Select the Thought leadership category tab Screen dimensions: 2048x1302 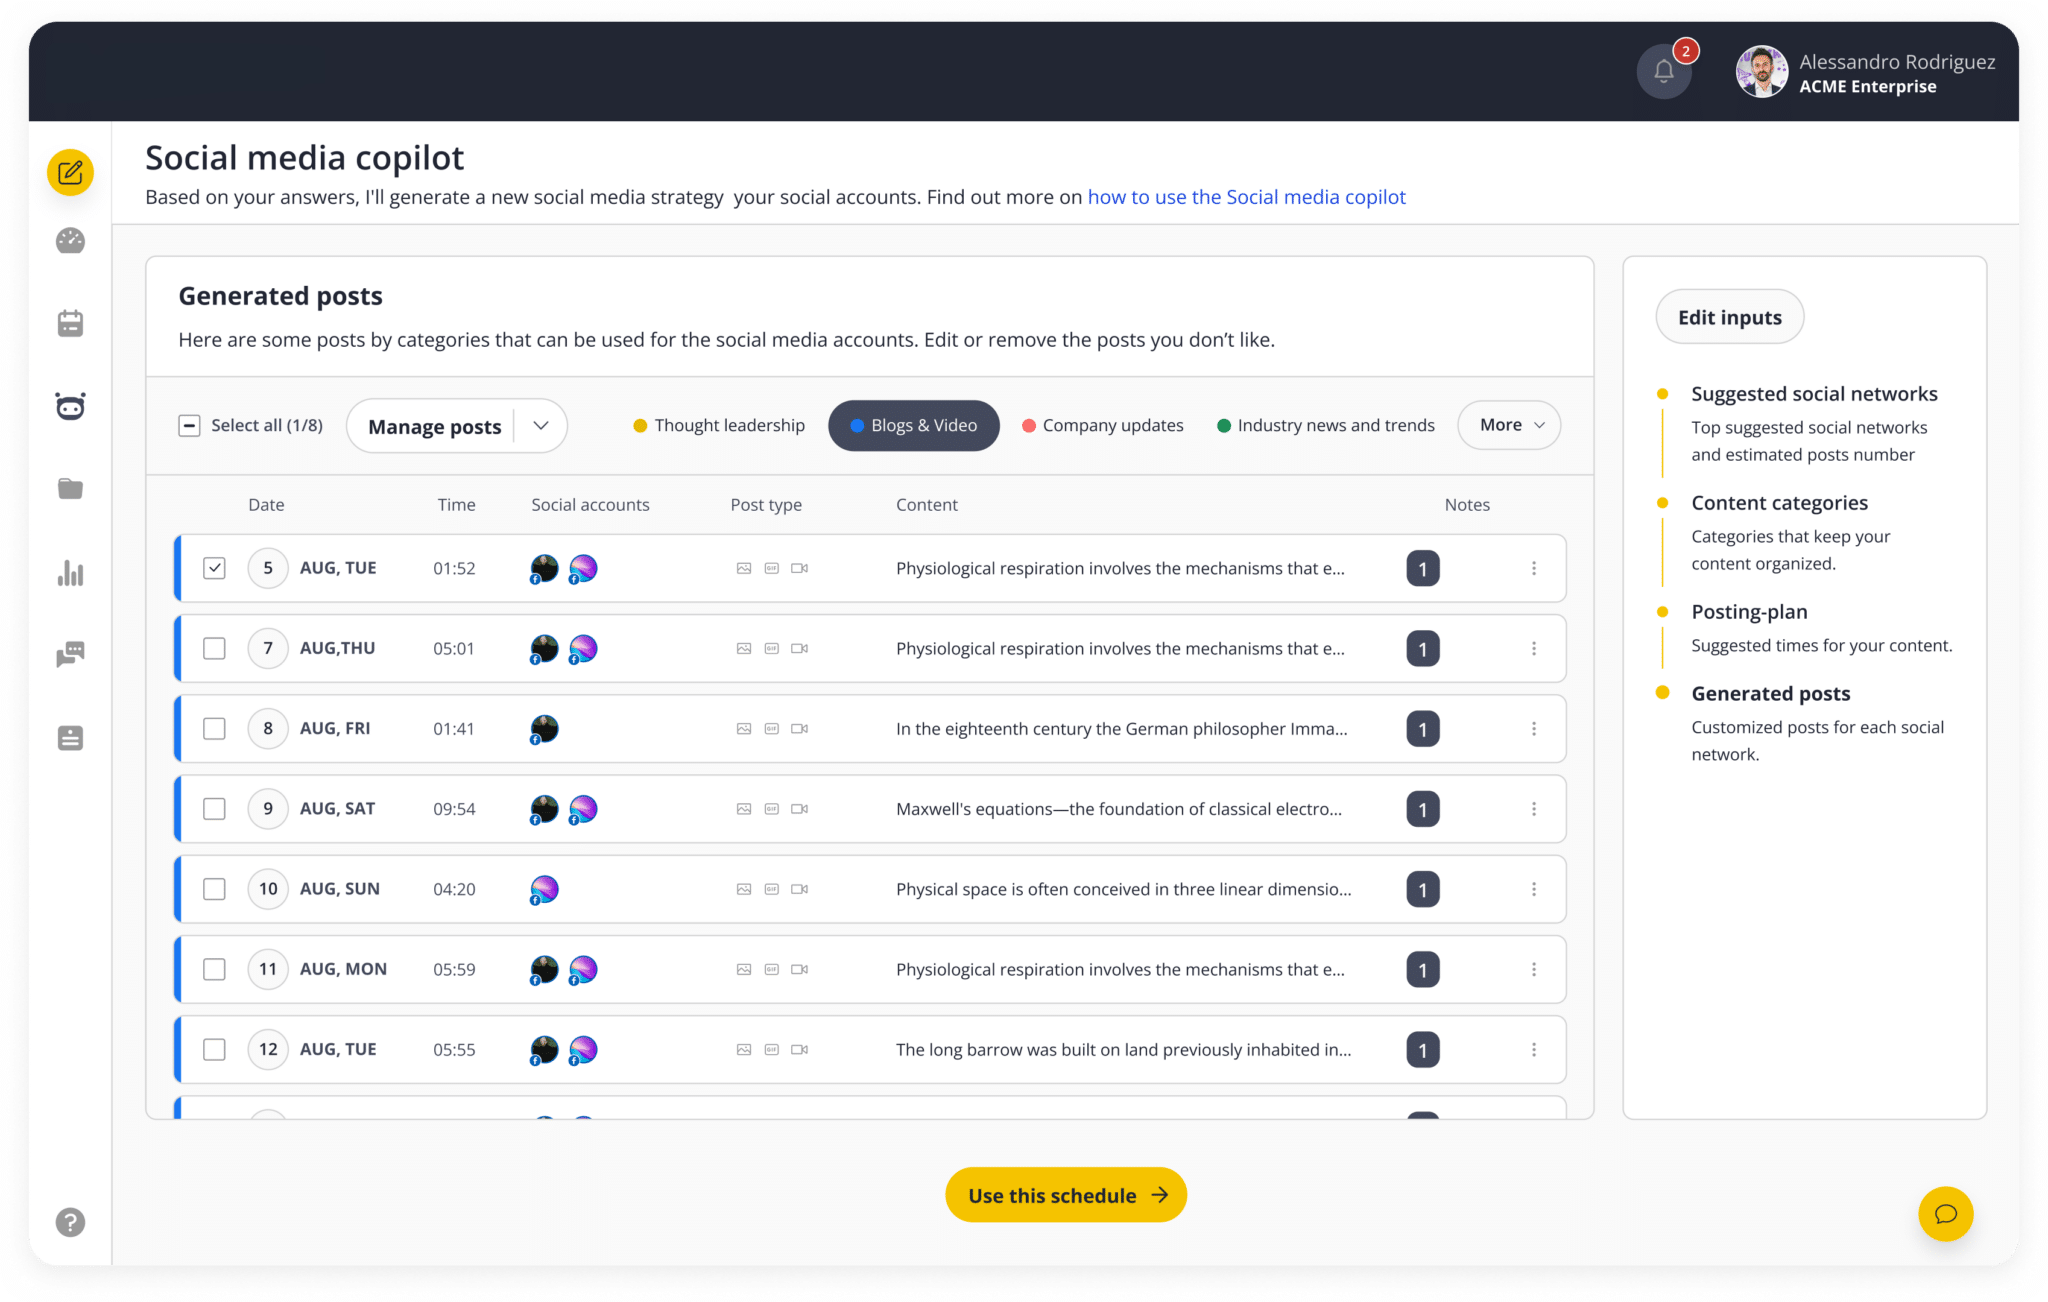[x=719, y=426]
